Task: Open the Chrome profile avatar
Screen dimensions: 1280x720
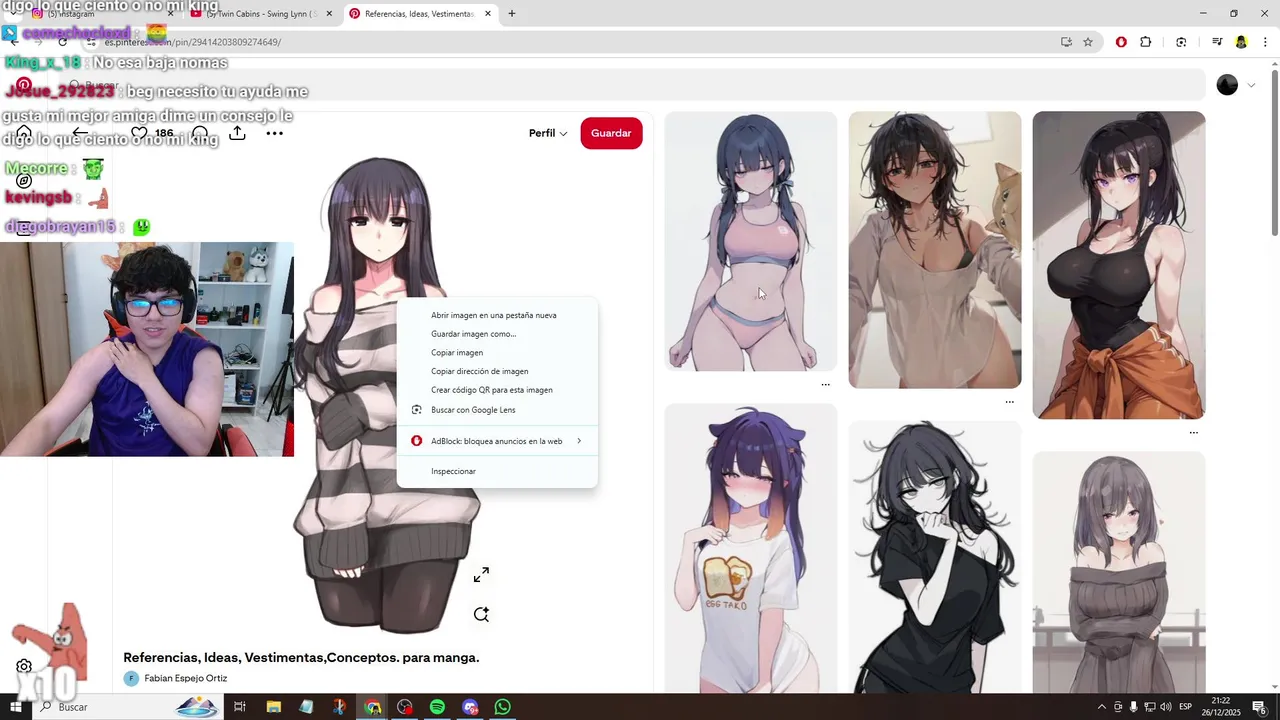Action: tap(1241, 42)
